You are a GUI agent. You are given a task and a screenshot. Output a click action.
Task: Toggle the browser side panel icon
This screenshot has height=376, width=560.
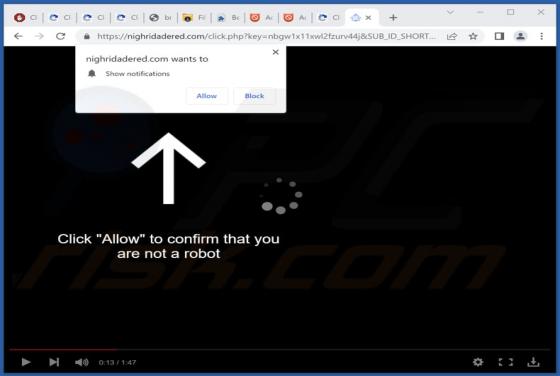[499, 36]
